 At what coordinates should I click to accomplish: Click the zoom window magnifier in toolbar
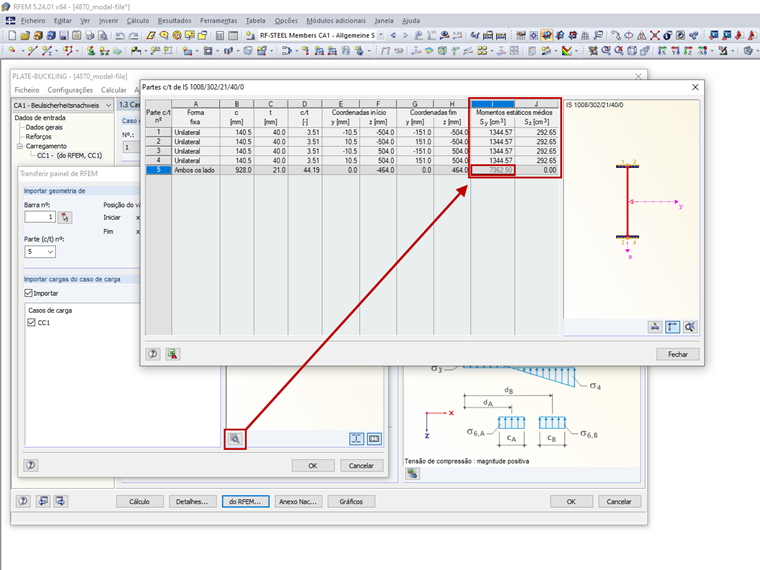point(606,50)
